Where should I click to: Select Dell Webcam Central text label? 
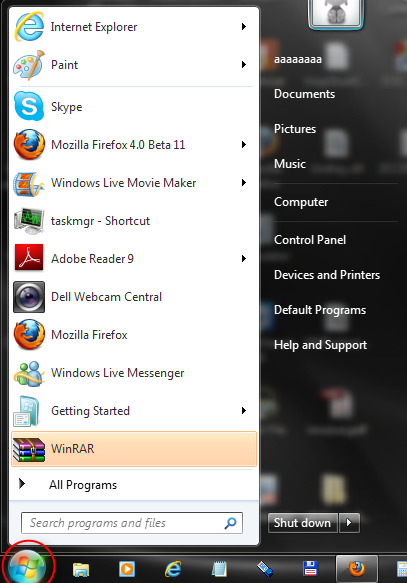106,297
